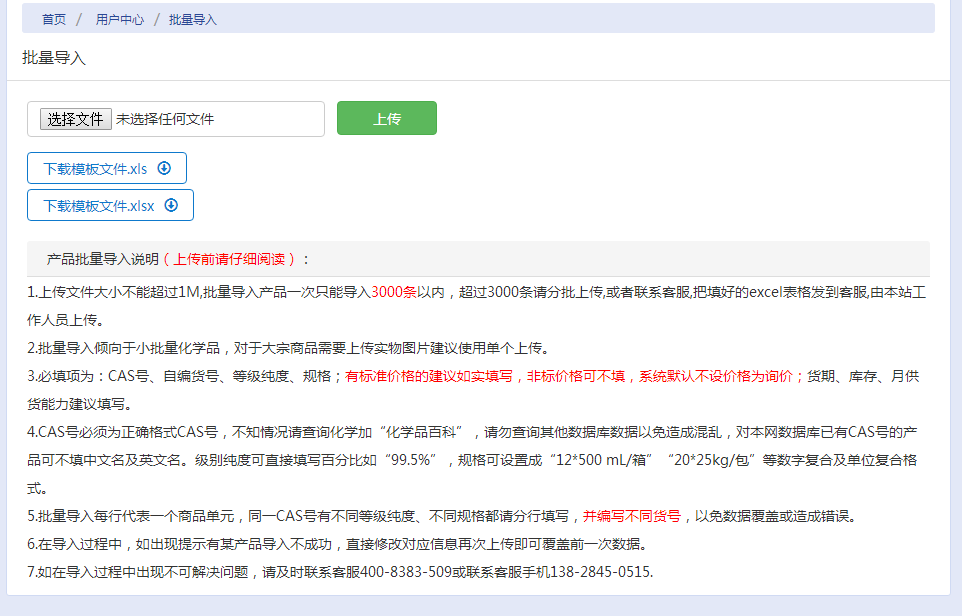This screenshot has width=962, height=616.
Task: Open 用户中心 from the breadcrumb
Action: pyautogui.click(x=120, y=19)
